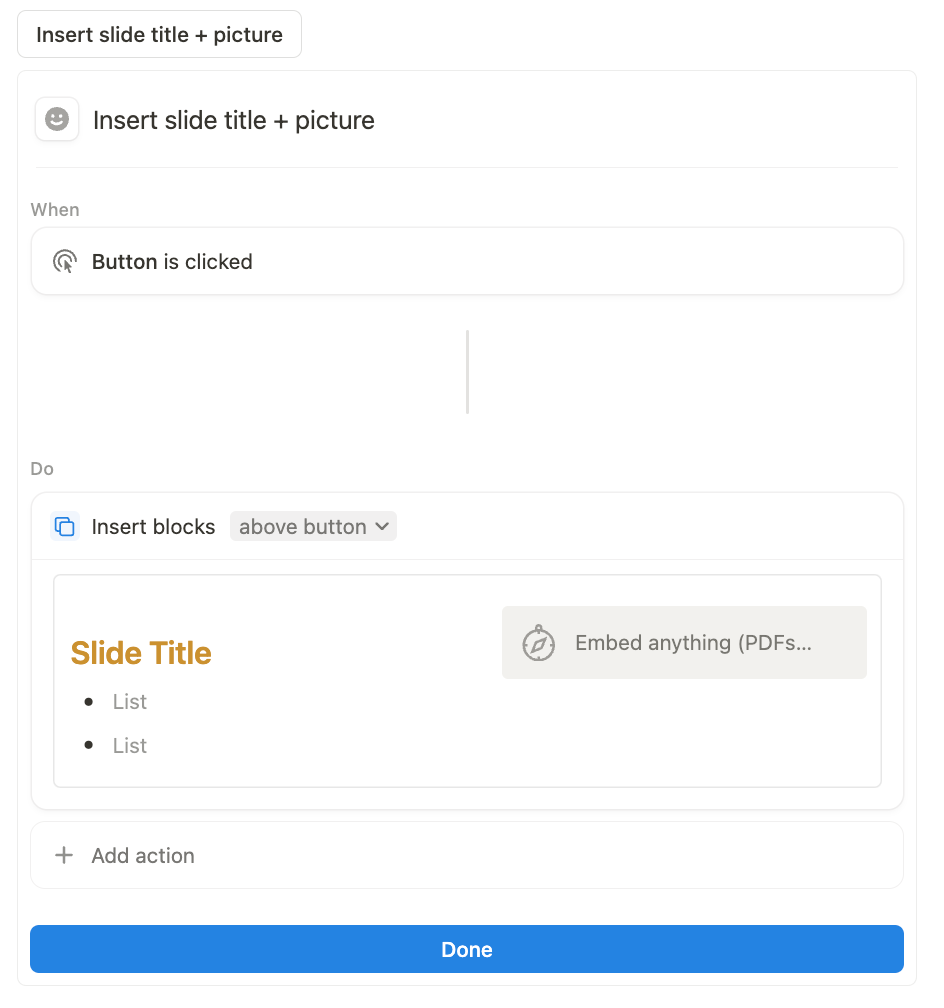Click the first List bullet item
Screen dimensions: 944x1008
pos(130,701)
